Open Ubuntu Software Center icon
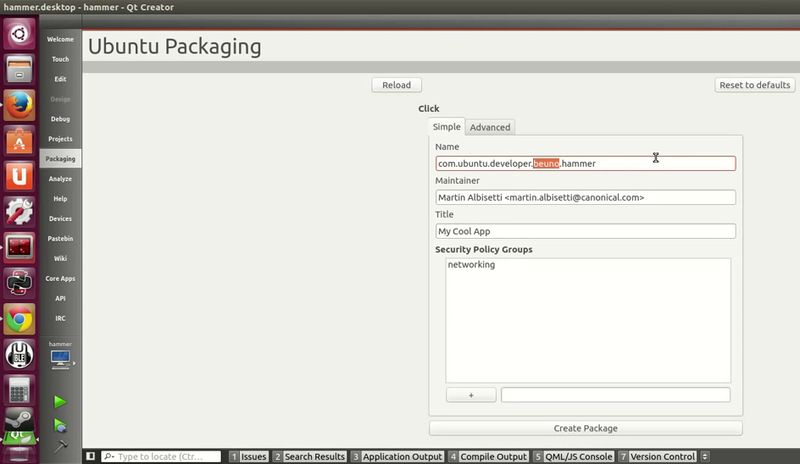The image size is (800, 464). point(19,141)
